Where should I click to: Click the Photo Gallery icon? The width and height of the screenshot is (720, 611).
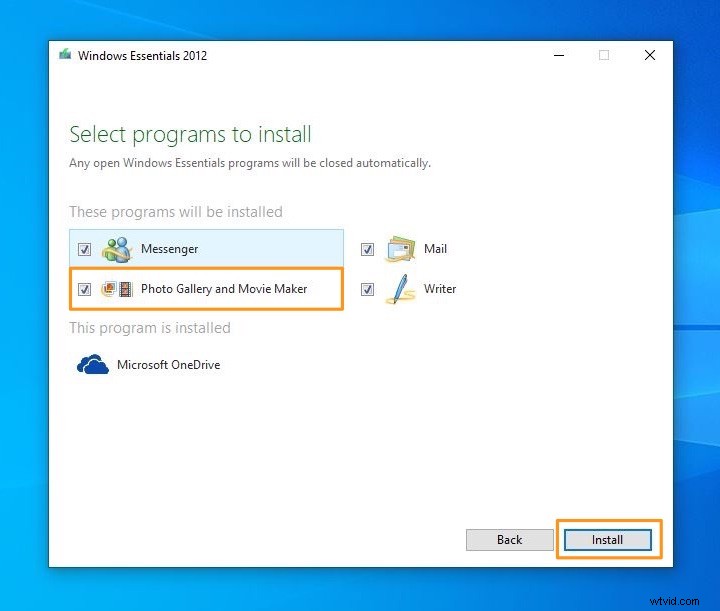click(x=108, y=289)
